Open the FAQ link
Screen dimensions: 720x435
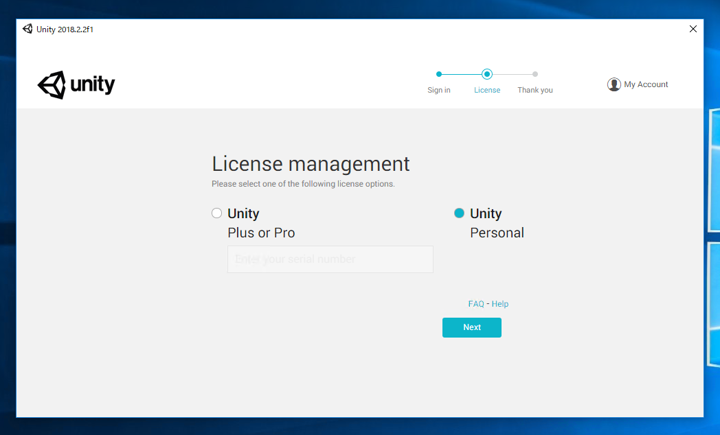coord(476,304)
